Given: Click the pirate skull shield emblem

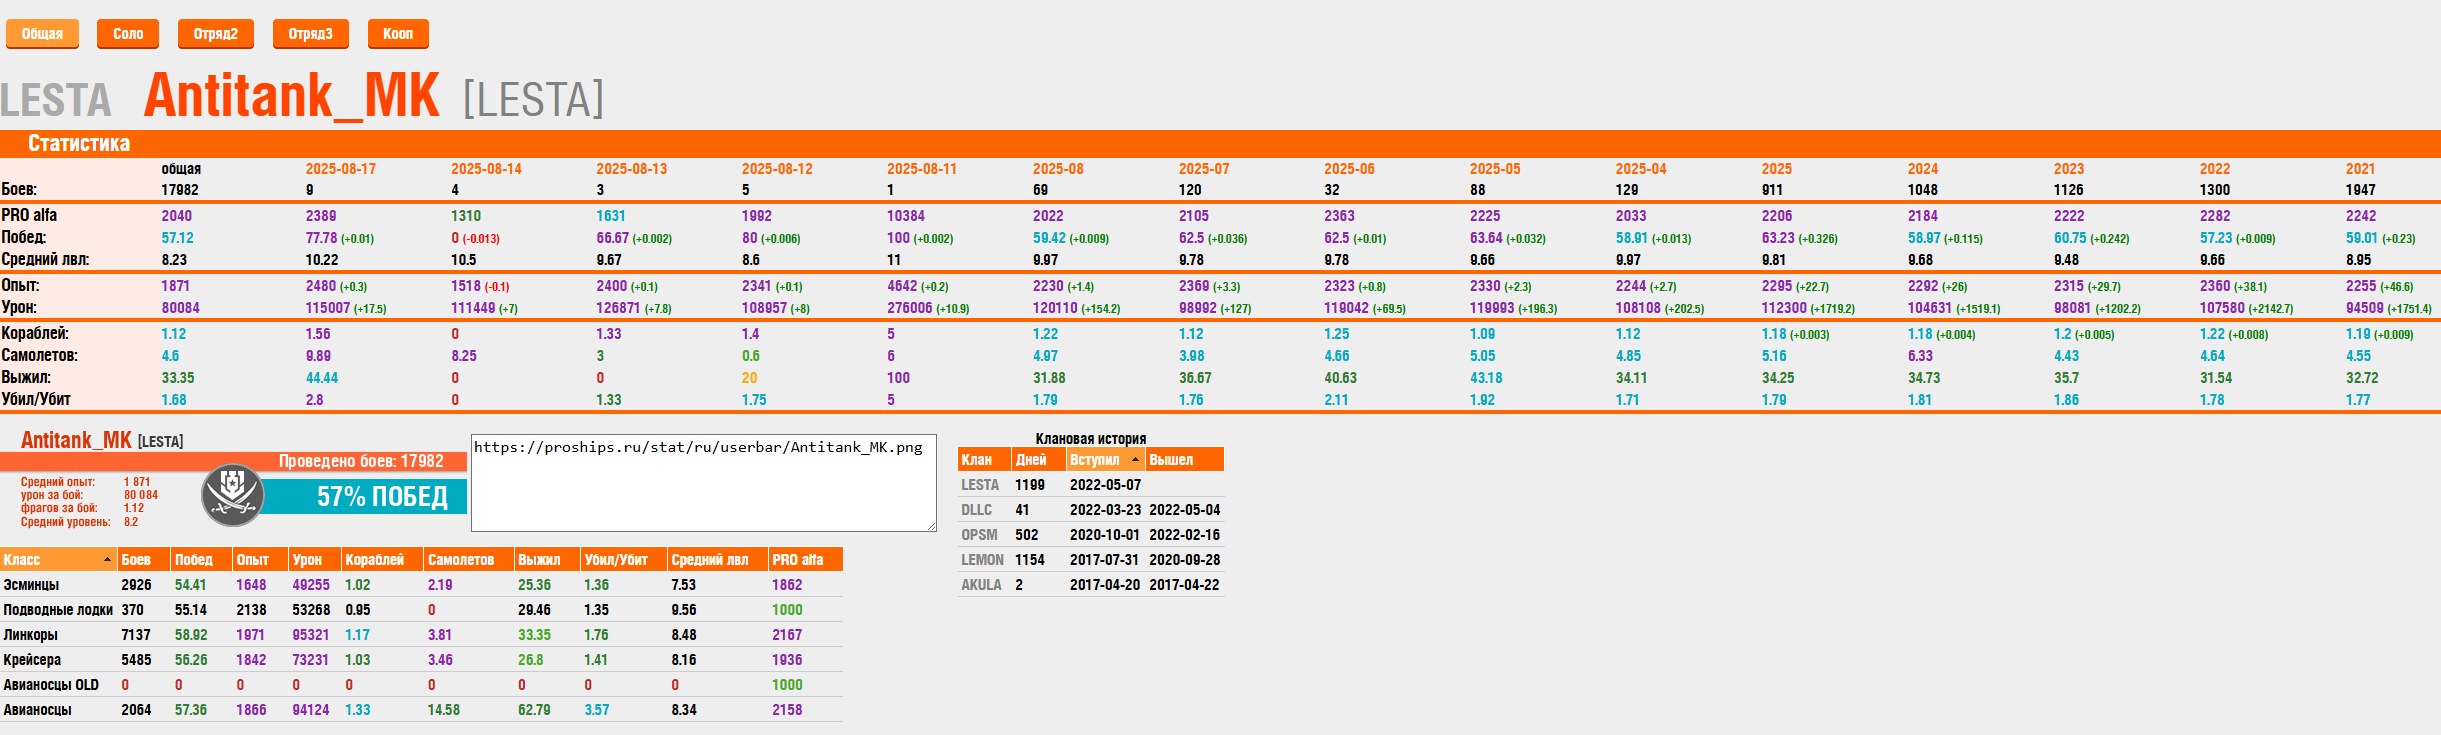Looking at the screenshot, I should pyautogui.click(x=233, y=495).
